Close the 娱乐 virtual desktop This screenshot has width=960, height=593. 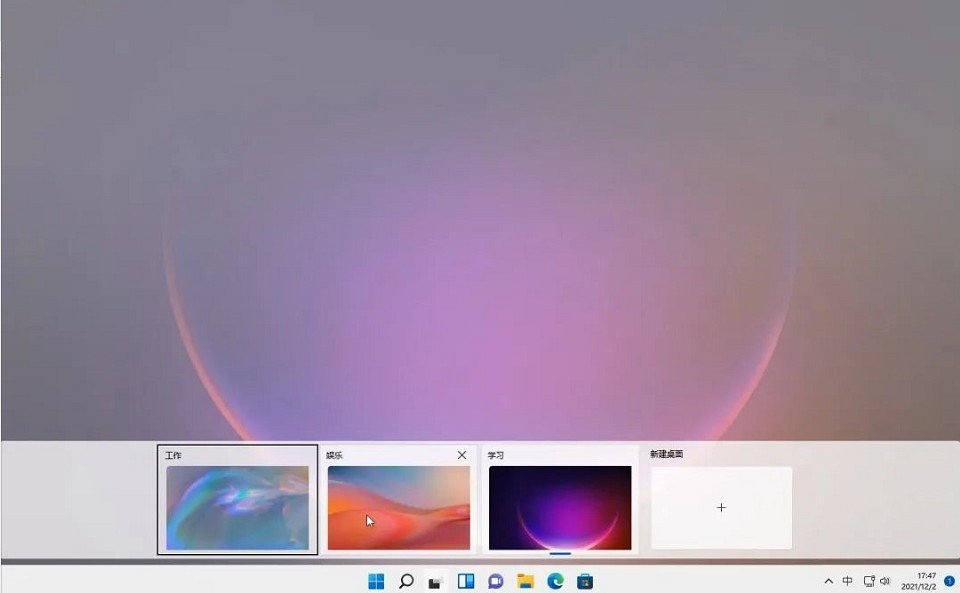462,455
